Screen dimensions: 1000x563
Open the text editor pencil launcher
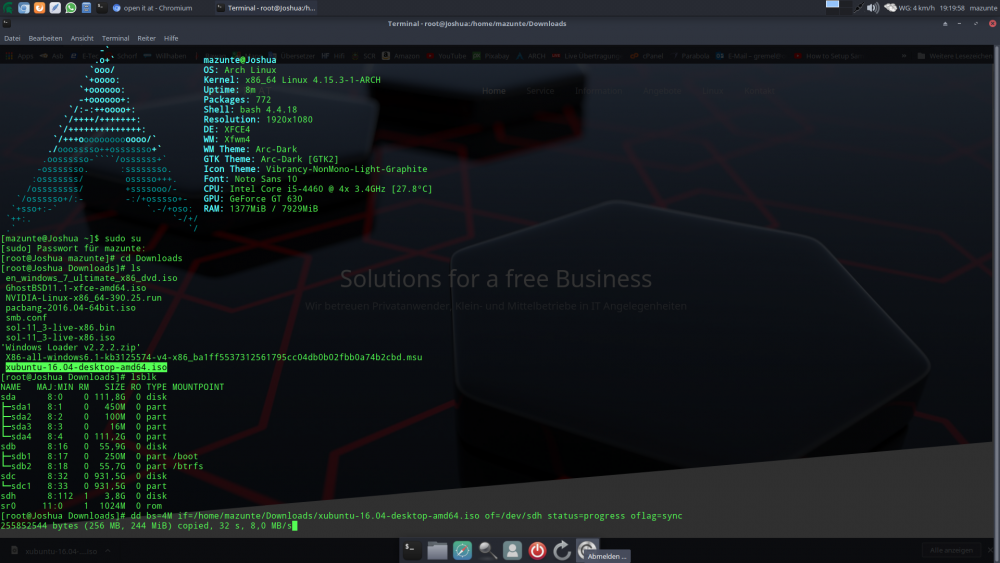pos(55,8)
